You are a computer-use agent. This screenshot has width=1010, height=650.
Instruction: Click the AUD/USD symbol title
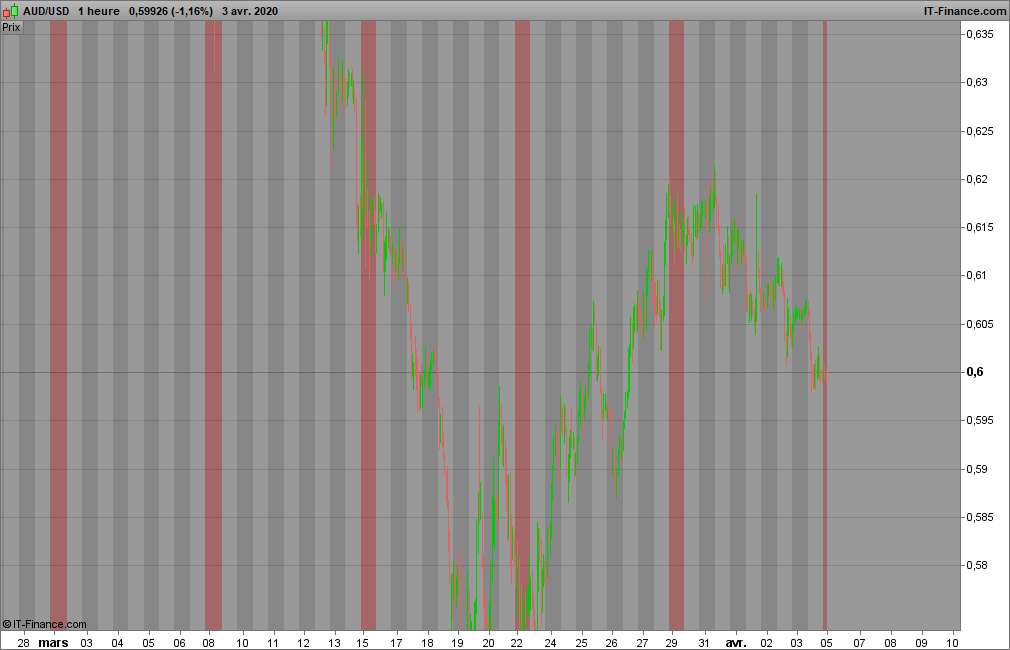pos(46,11)
